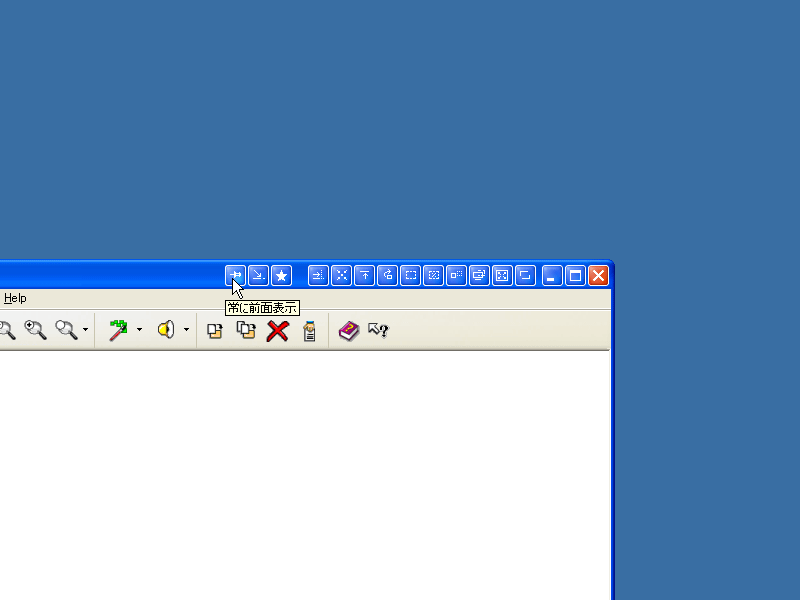Activate the What's This arrow-question help pointer
800x600 pixels.
[379, 330]
